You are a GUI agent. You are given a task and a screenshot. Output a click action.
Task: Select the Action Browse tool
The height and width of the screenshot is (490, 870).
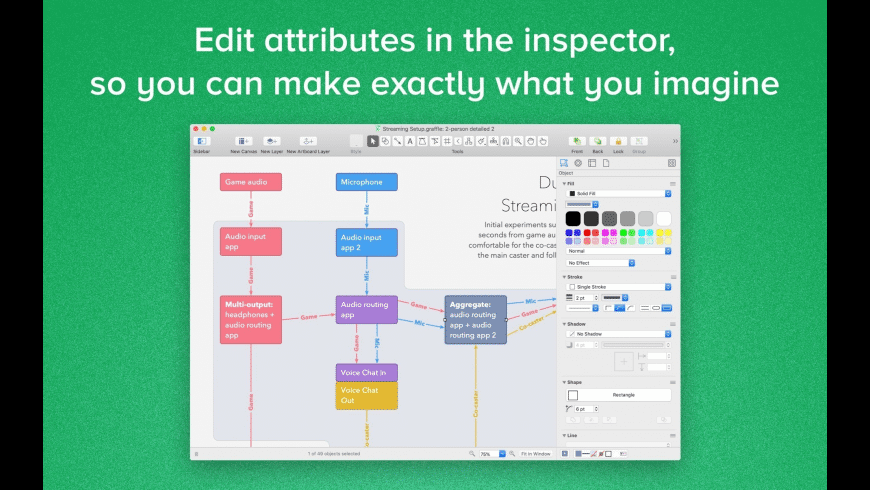[543, 142]
